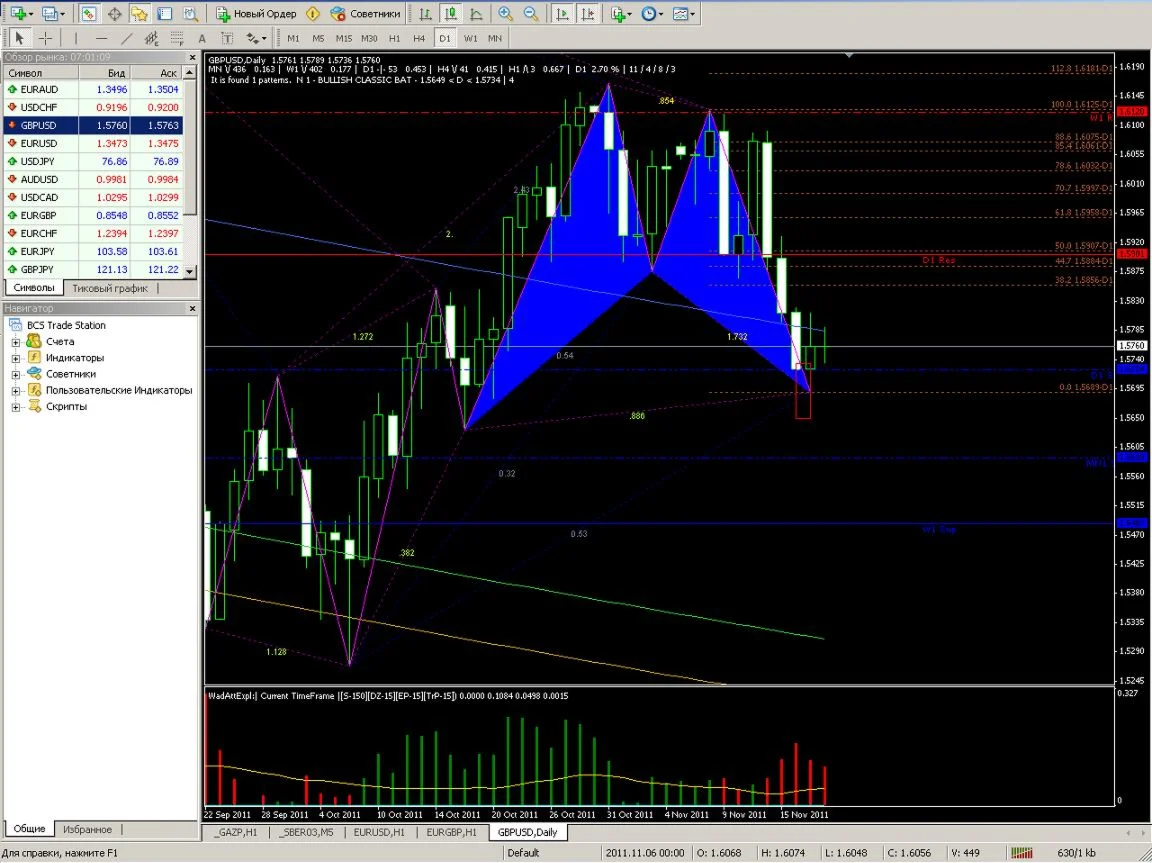Expand the Скрипты tree node
The width and height of the screenshot is (1152, 863).
coord(16,407)
